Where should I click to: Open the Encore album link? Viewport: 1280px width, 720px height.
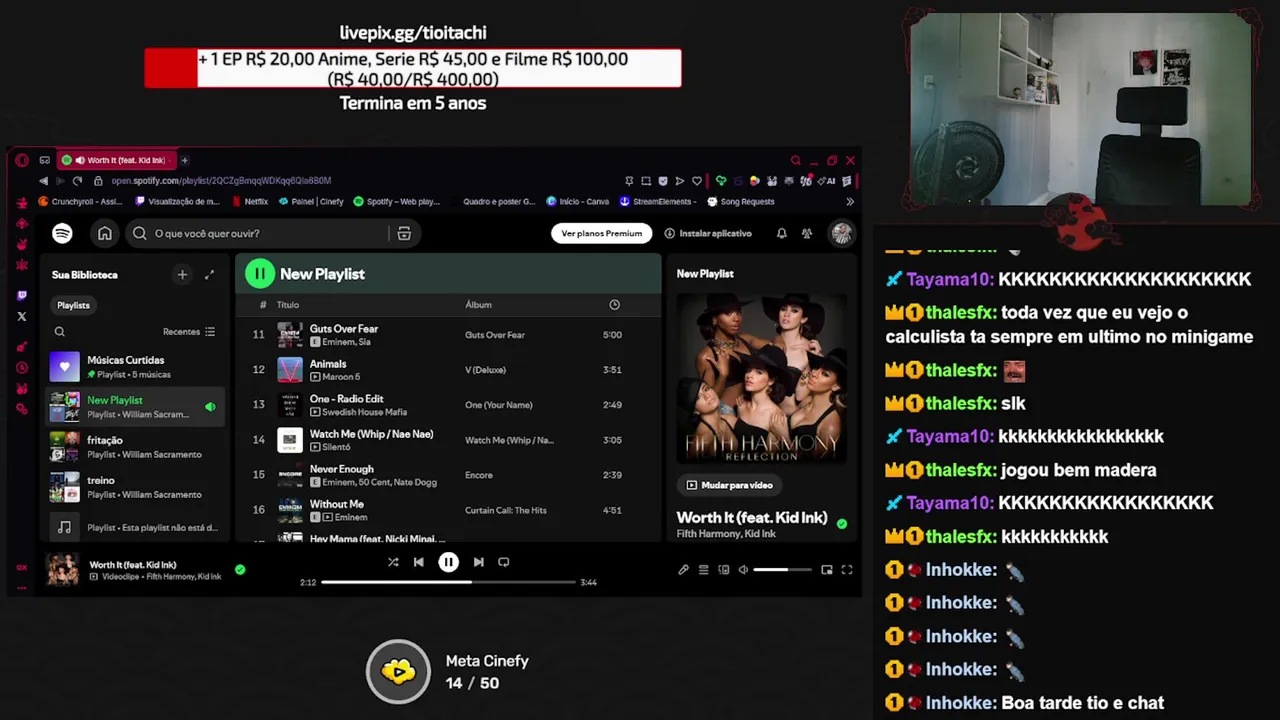(x=479, y=475)
